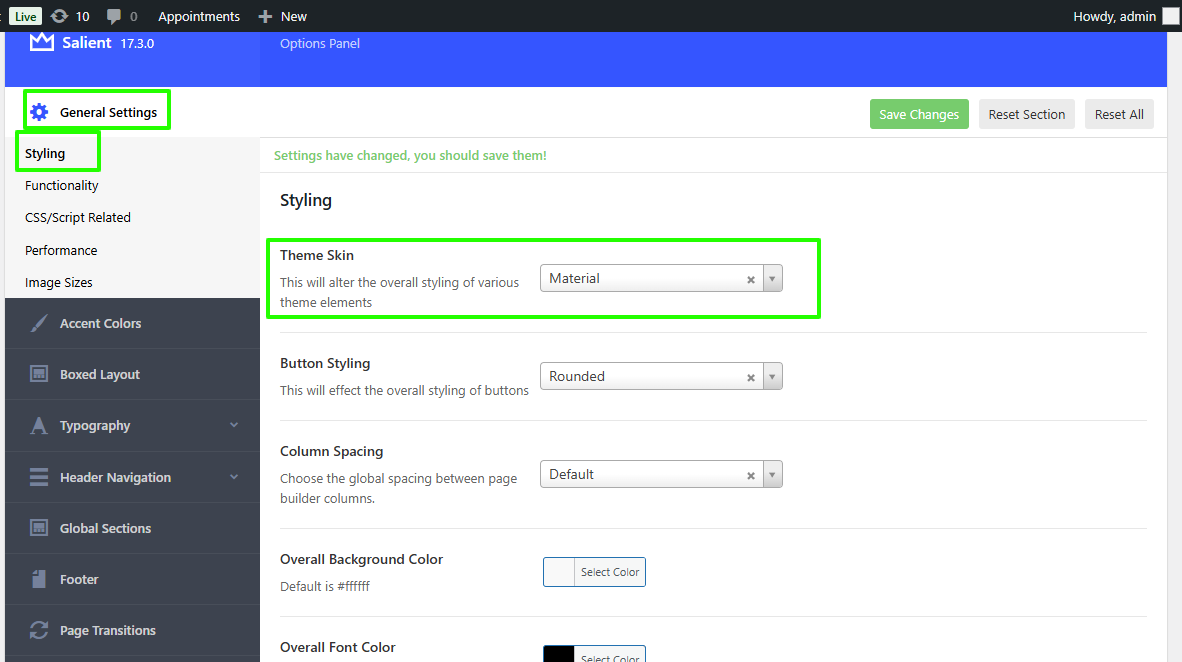
Task: Clear the Theme Skin selection with x
Action: (x=751, y=280)
